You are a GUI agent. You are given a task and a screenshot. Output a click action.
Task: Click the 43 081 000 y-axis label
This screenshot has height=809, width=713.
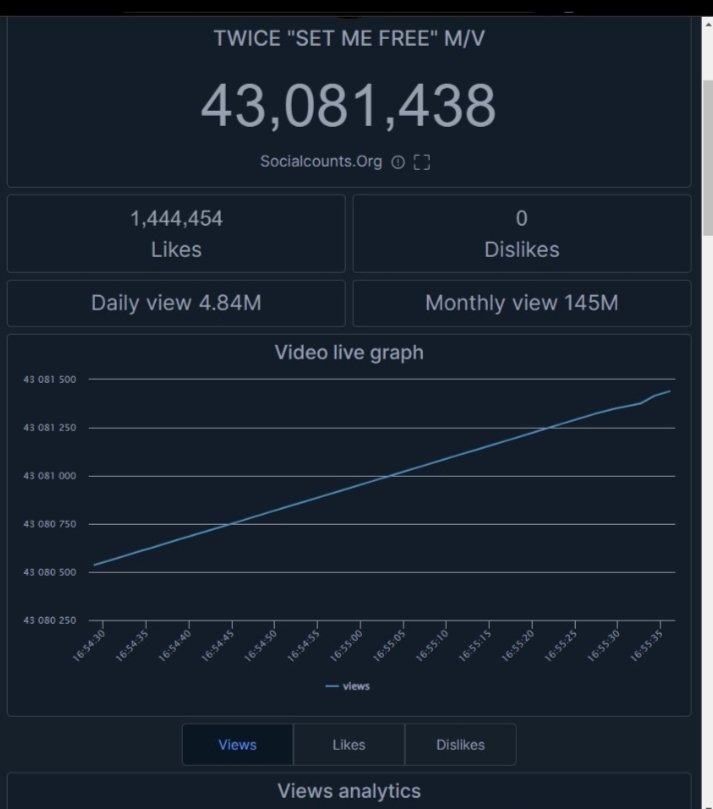point(50,476)
